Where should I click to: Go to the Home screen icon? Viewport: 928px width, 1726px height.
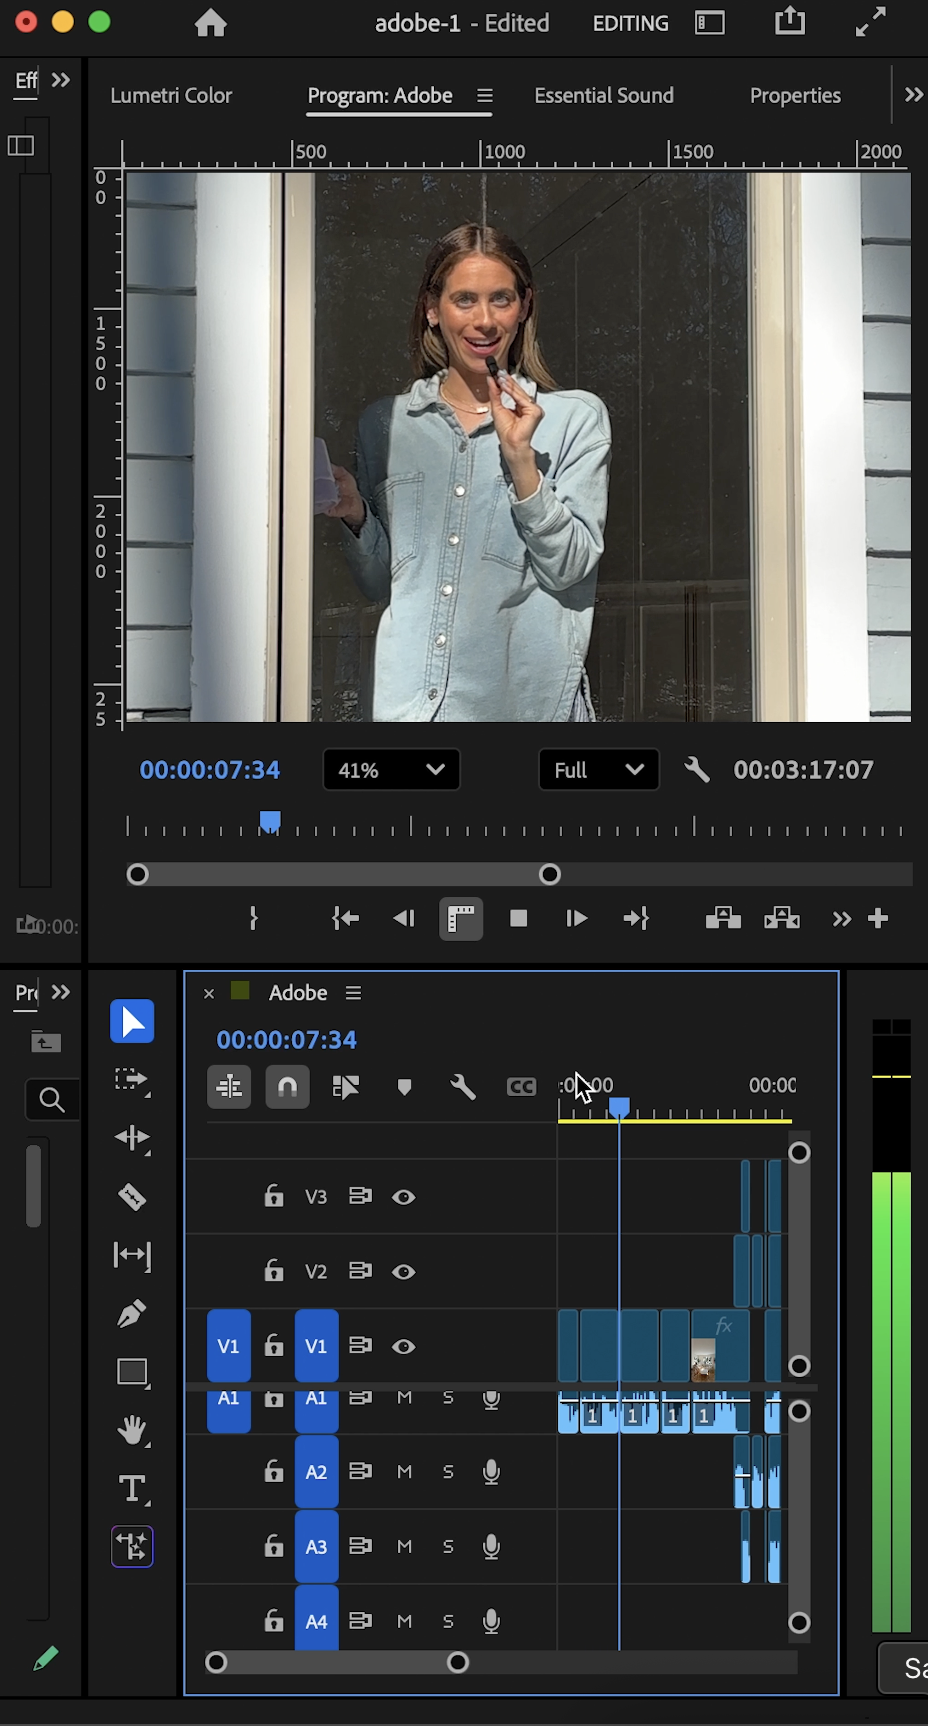pos(210,23)
